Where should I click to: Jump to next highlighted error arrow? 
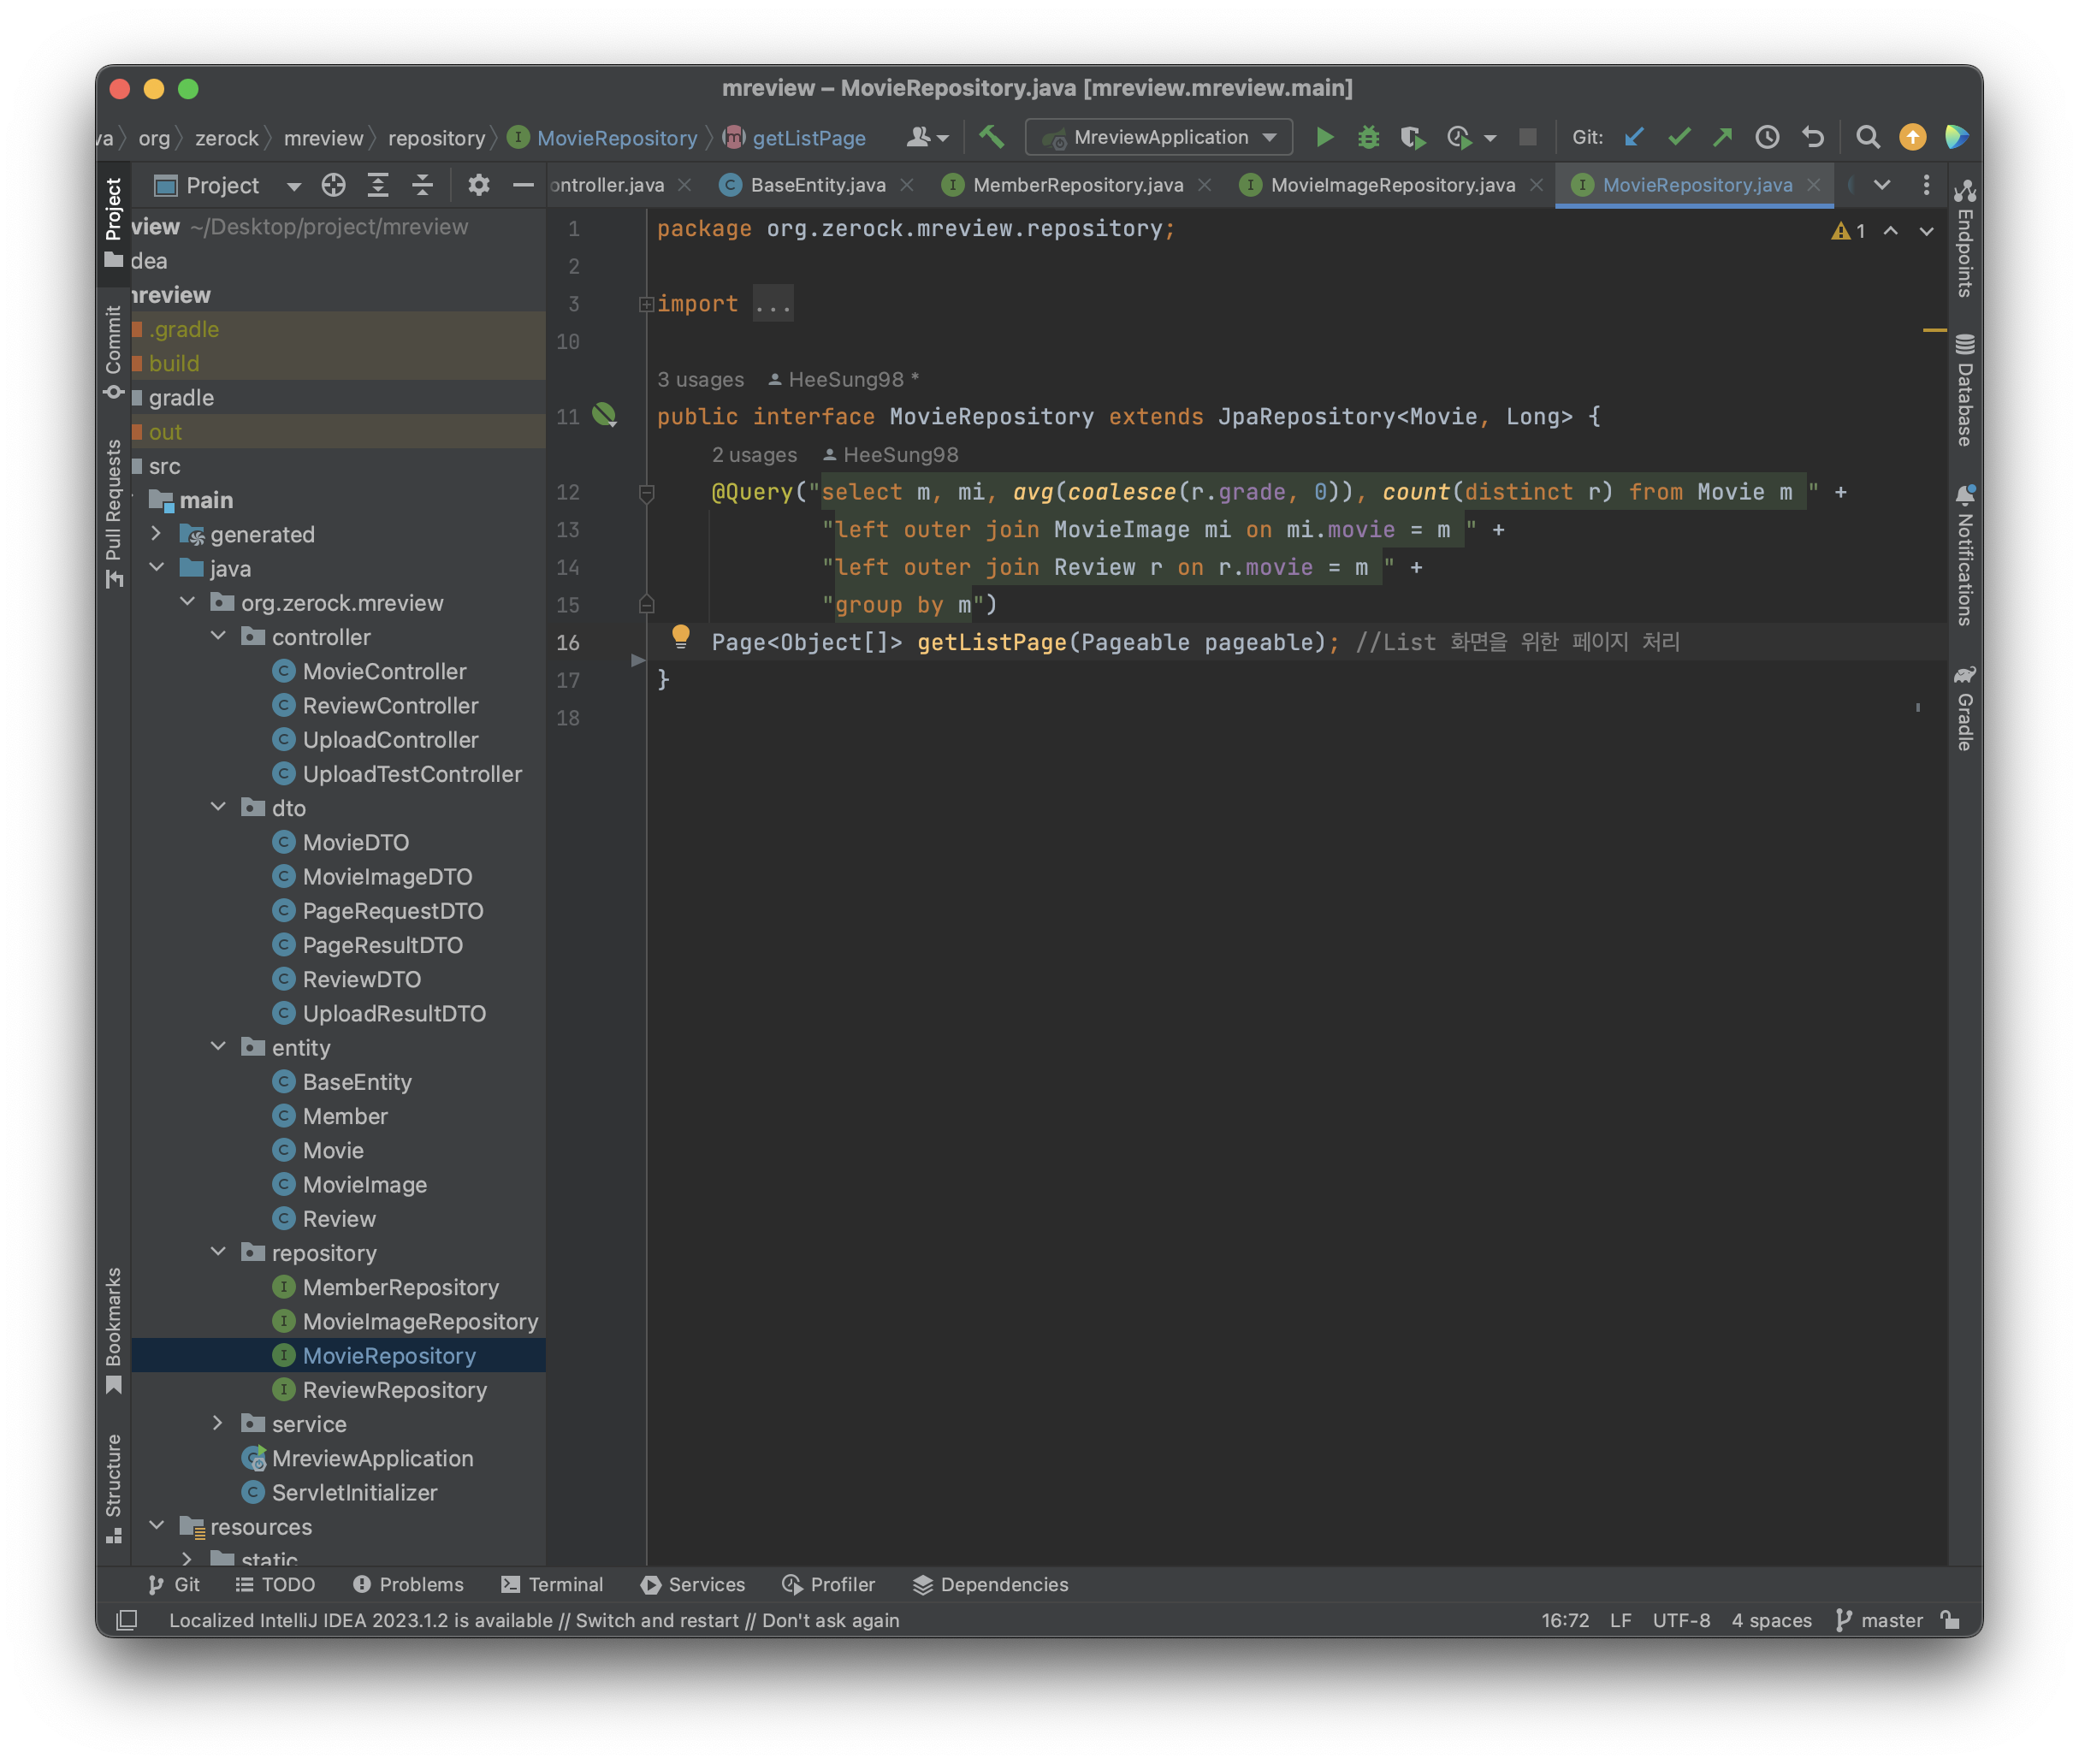click(1925, 231)
